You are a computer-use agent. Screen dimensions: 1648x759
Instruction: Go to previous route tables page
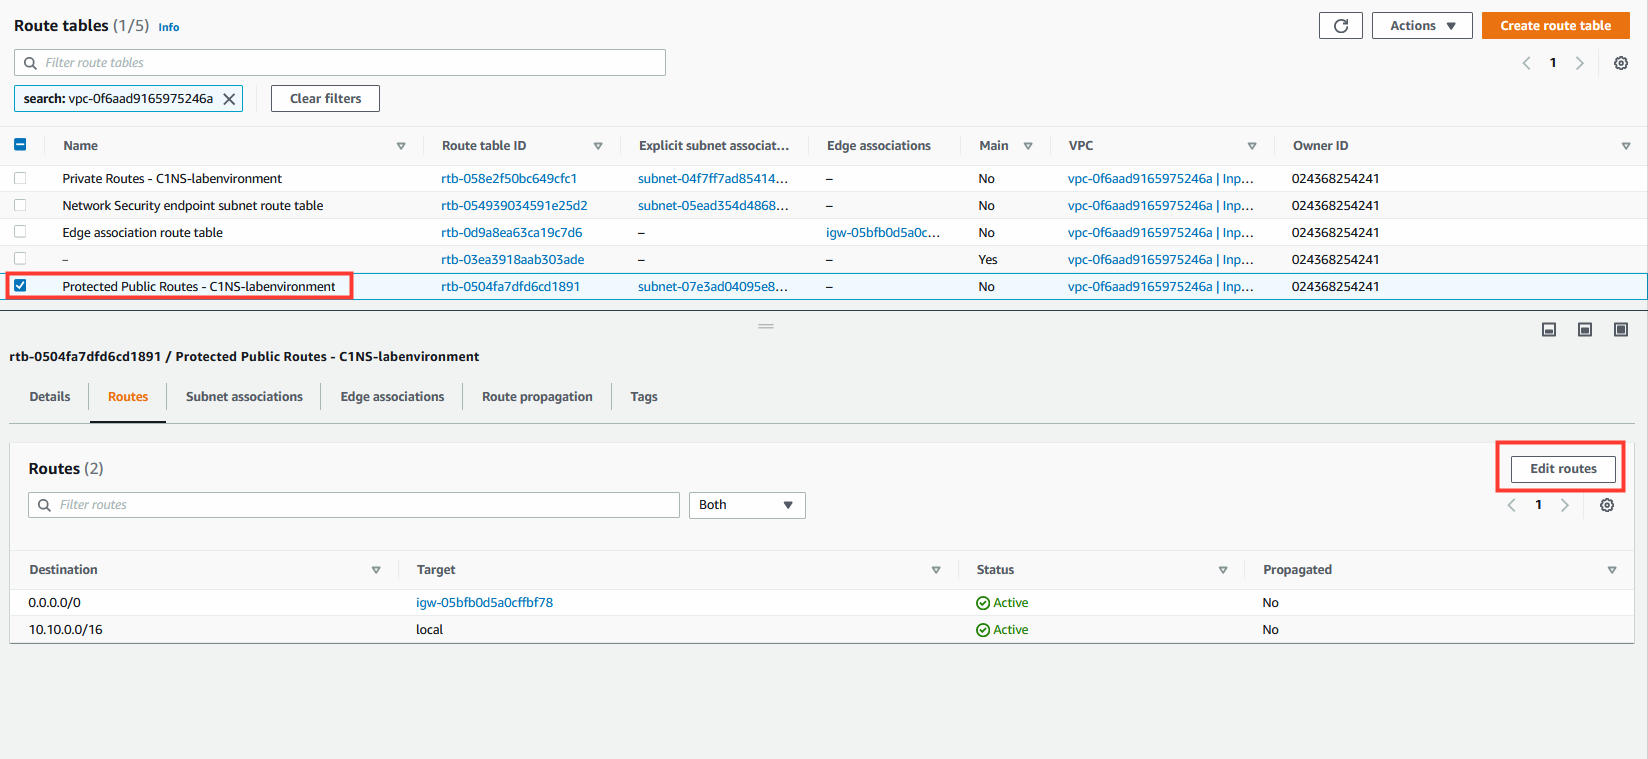[1526, 63]
